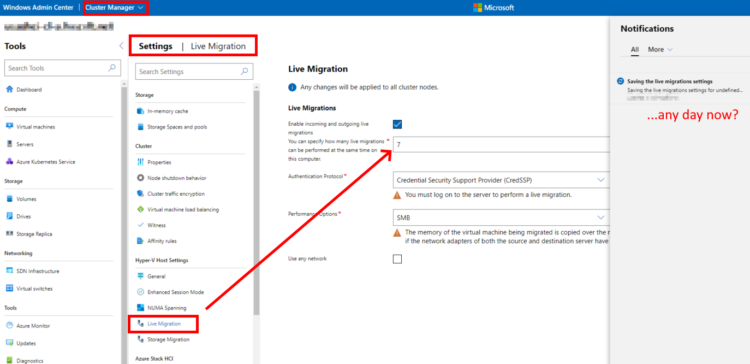Click the In-memory cache icon
The image size is (750, 364).
tap(140, 111)
